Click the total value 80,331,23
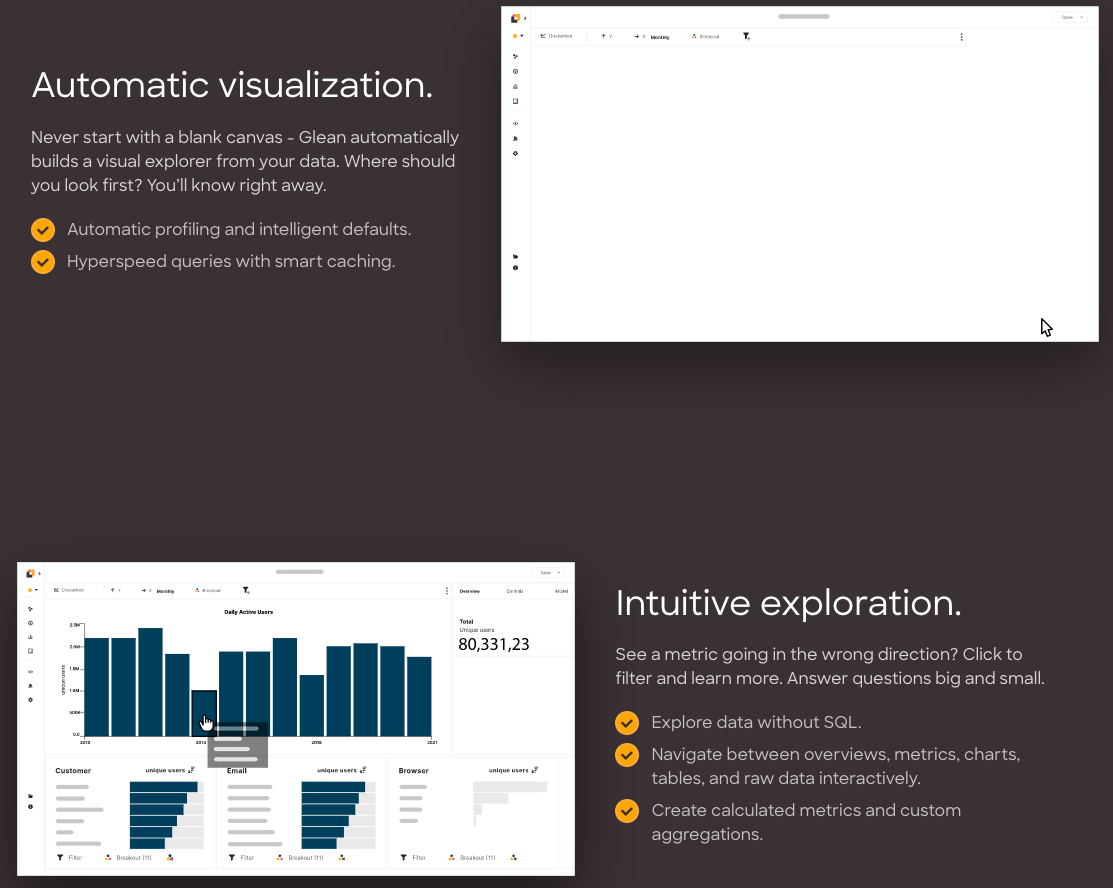This screenshot has width=1113, height=888. [x=494, y=644]
